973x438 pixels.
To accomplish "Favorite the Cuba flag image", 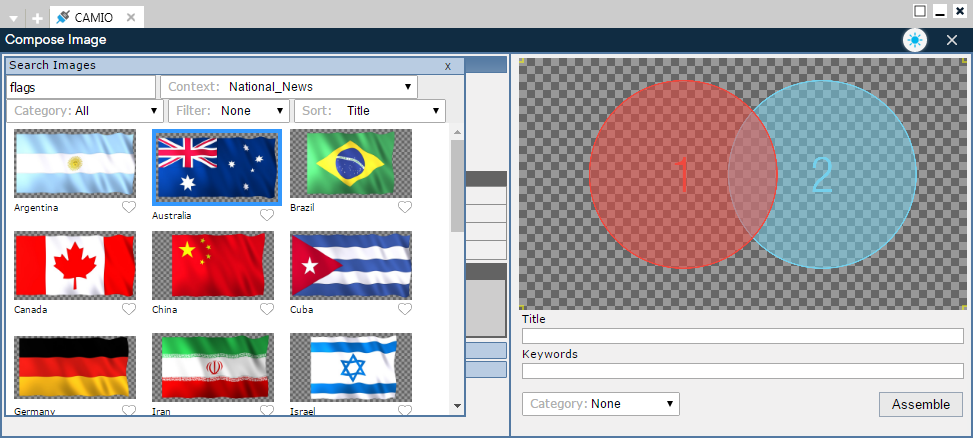I will (x=405, y=310).
